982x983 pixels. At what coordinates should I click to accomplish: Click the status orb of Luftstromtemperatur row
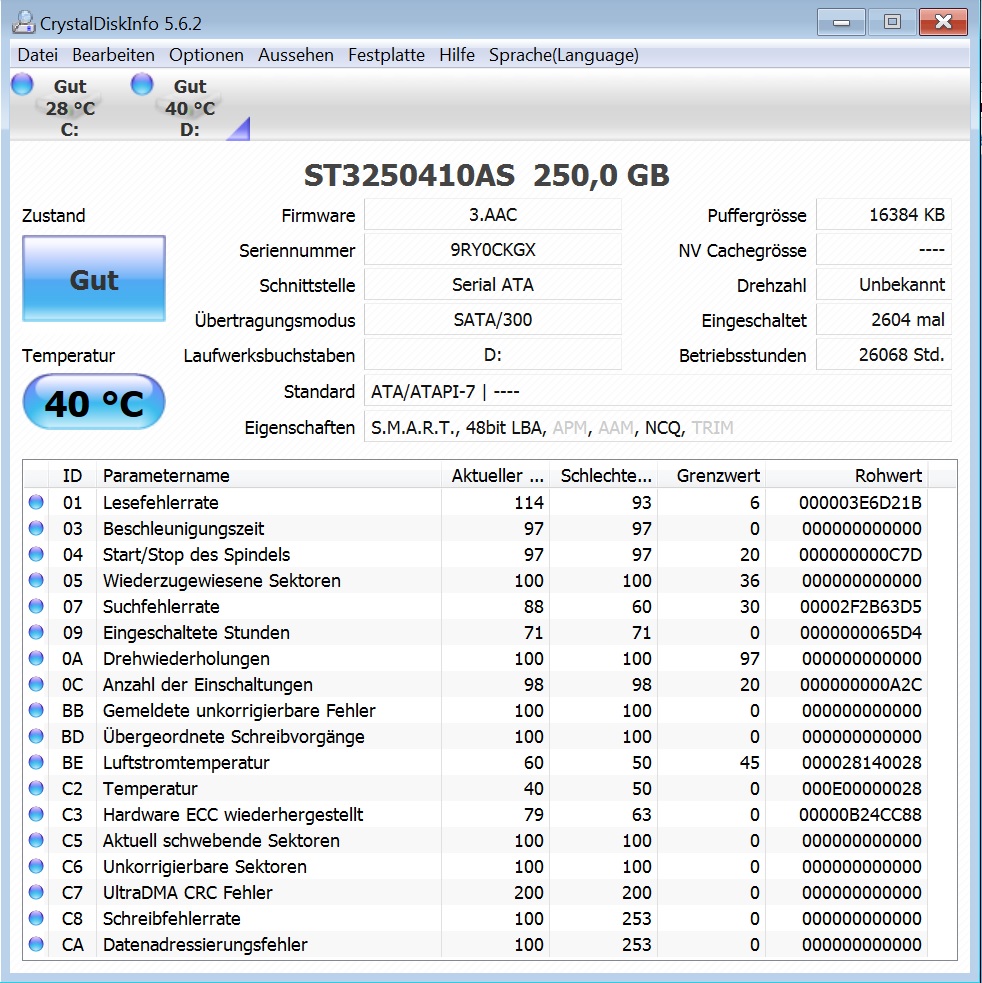(x=36, y=762)
